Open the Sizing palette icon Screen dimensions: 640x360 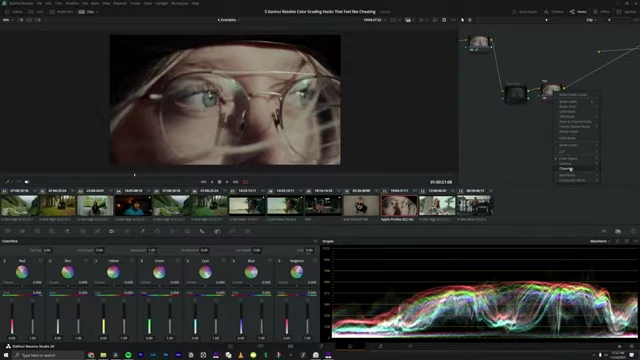pyautogui.click(x=232, y=231)
